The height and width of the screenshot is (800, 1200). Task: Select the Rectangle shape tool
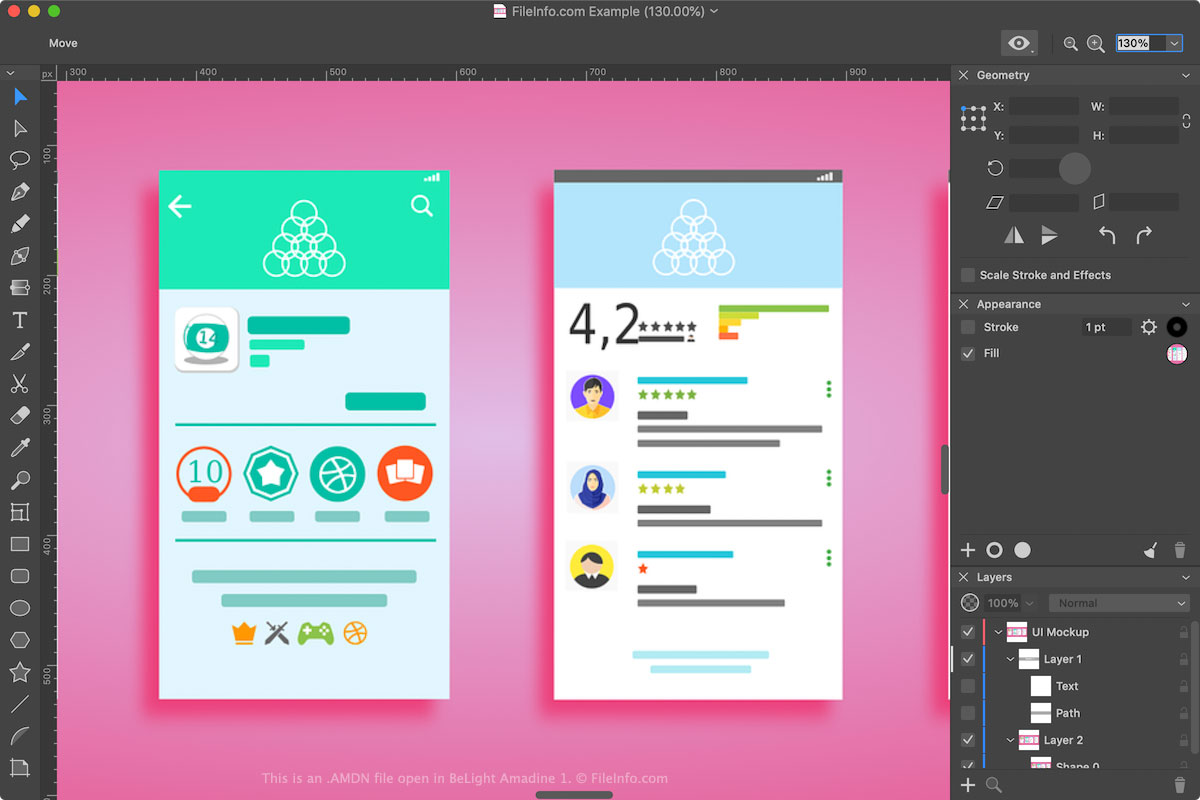[20, 544]
